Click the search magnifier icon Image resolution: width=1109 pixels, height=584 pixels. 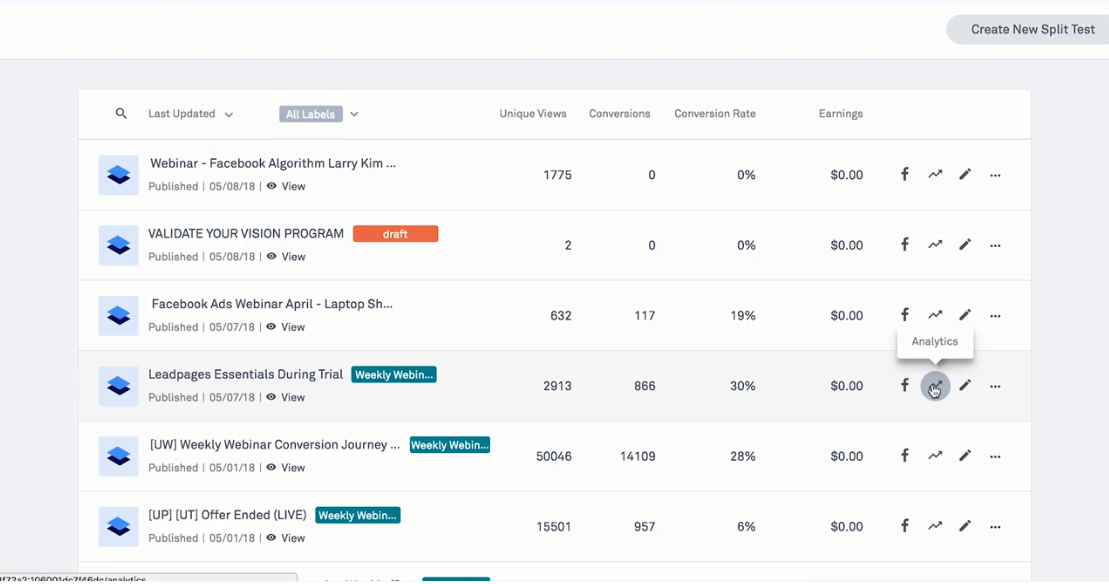pyautogui.click(x=121, y=114)
